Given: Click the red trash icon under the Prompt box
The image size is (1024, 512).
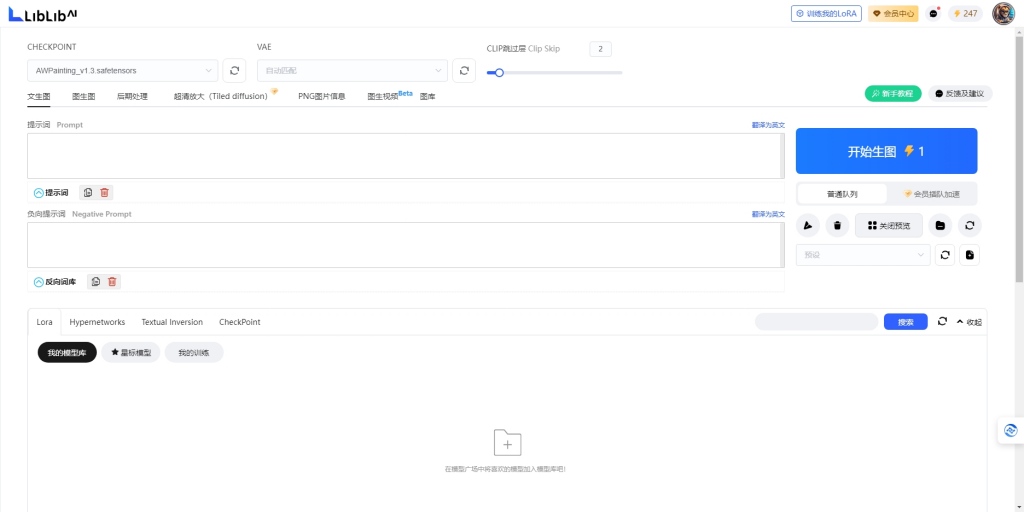Looking at the screenshot, I should click(105, 192).
